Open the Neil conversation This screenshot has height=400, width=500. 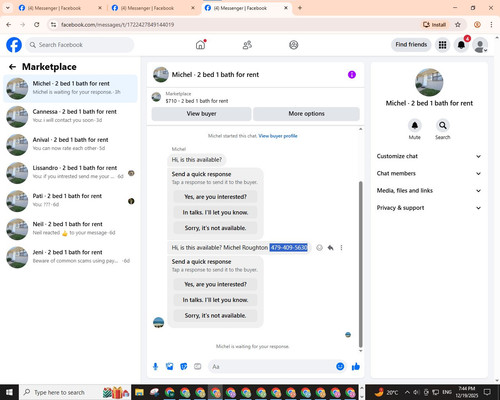point(70,229)
